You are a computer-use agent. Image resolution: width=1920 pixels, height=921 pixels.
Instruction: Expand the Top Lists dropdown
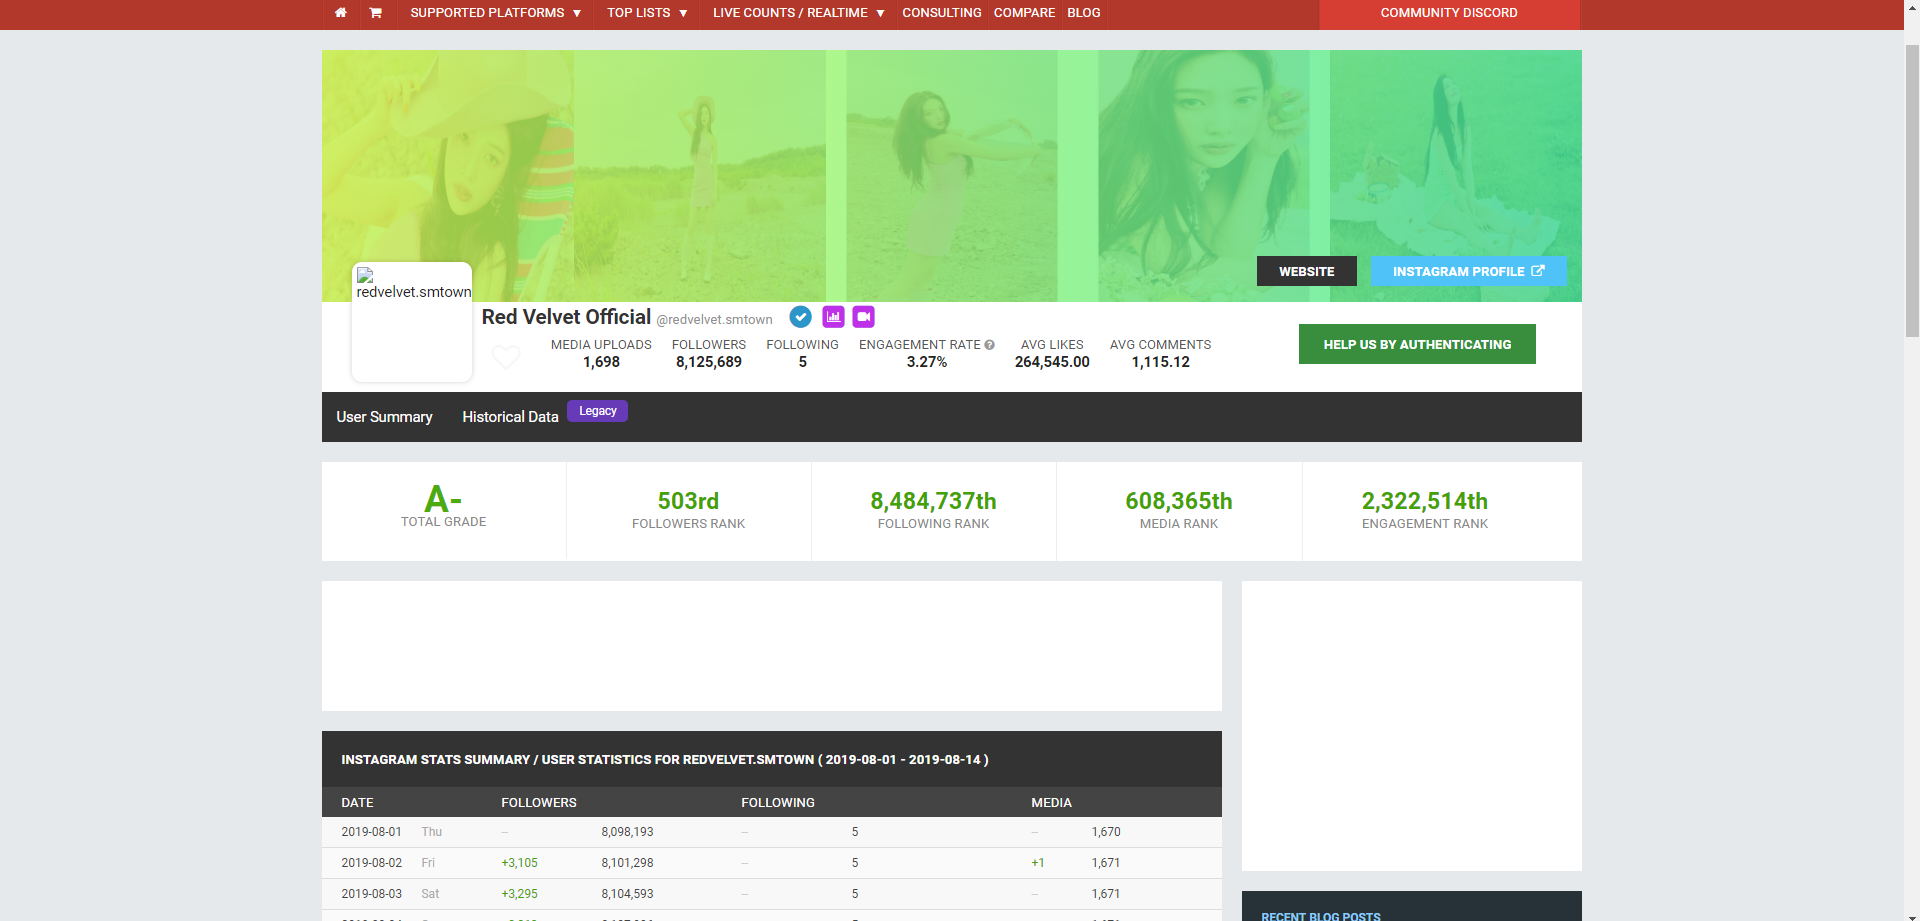(x=647, y=13)
